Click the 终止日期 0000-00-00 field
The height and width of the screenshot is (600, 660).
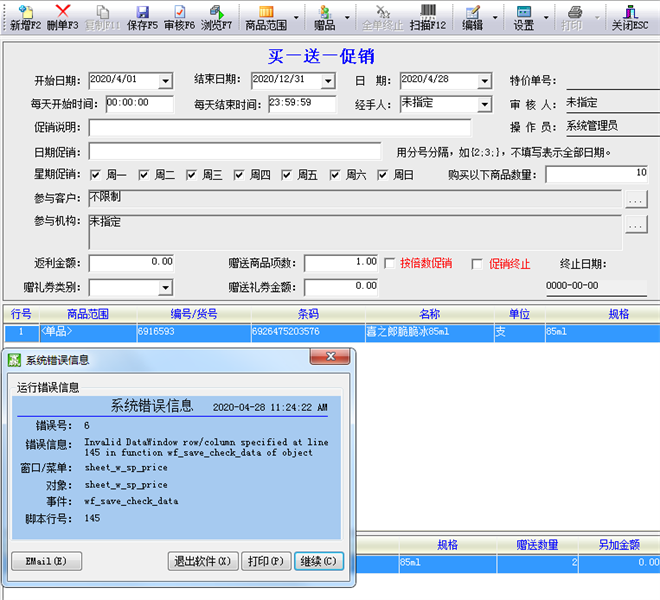click(596, 286)
